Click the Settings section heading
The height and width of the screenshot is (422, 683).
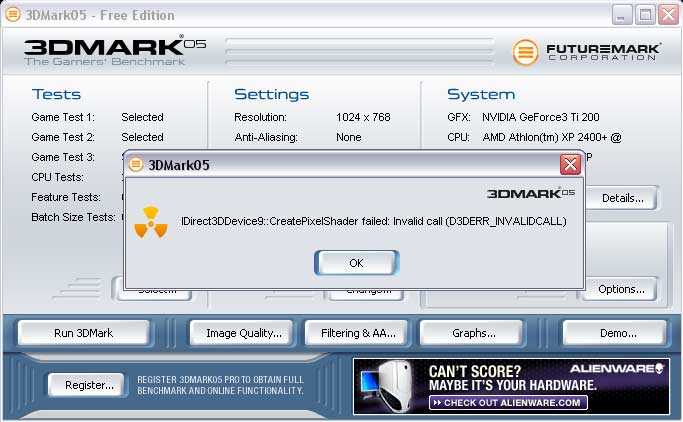click(x=271, y=94)
